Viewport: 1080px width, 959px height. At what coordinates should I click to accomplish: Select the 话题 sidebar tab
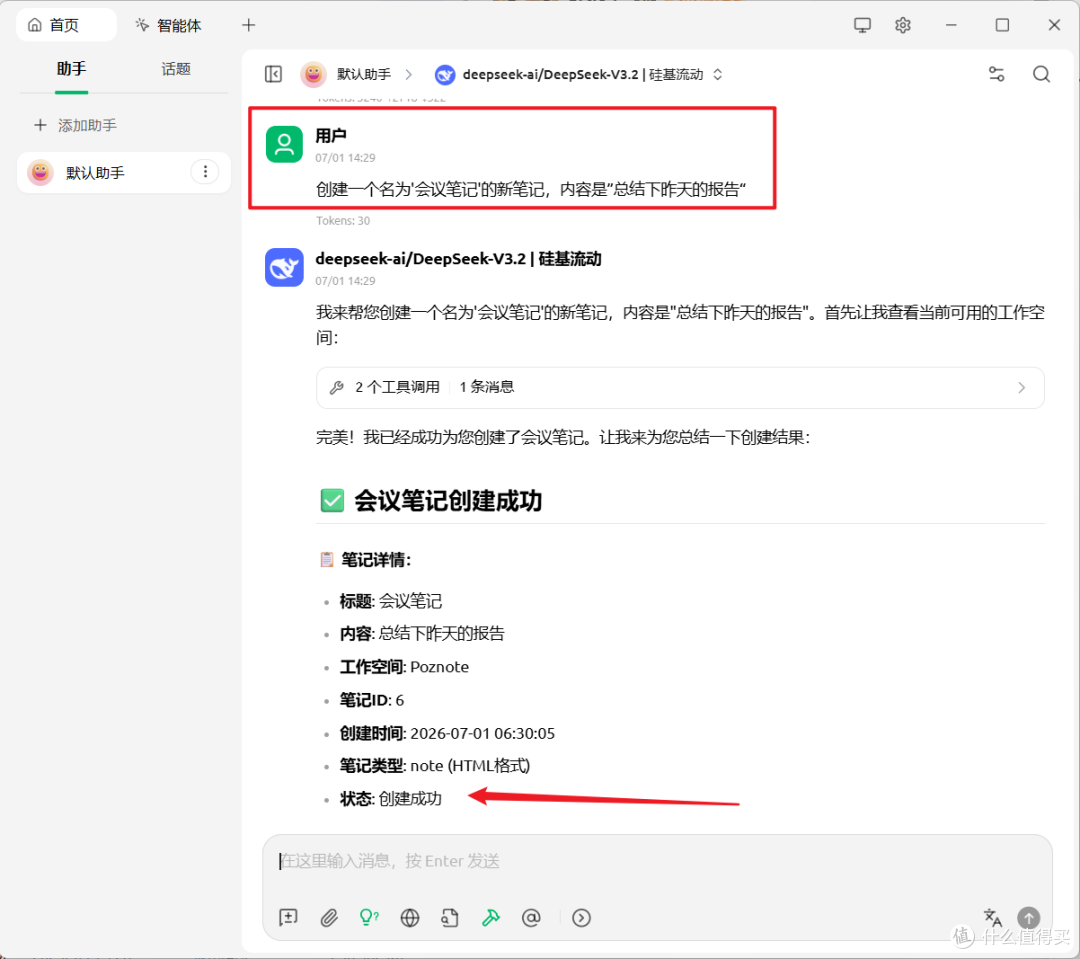(176, 69)
